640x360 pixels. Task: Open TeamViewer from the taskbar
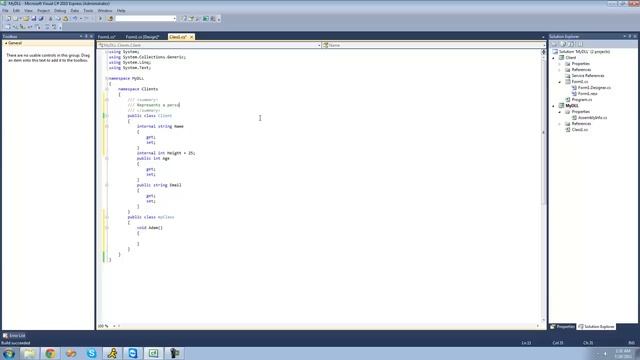pyautogui.click(x=133, y=353)
